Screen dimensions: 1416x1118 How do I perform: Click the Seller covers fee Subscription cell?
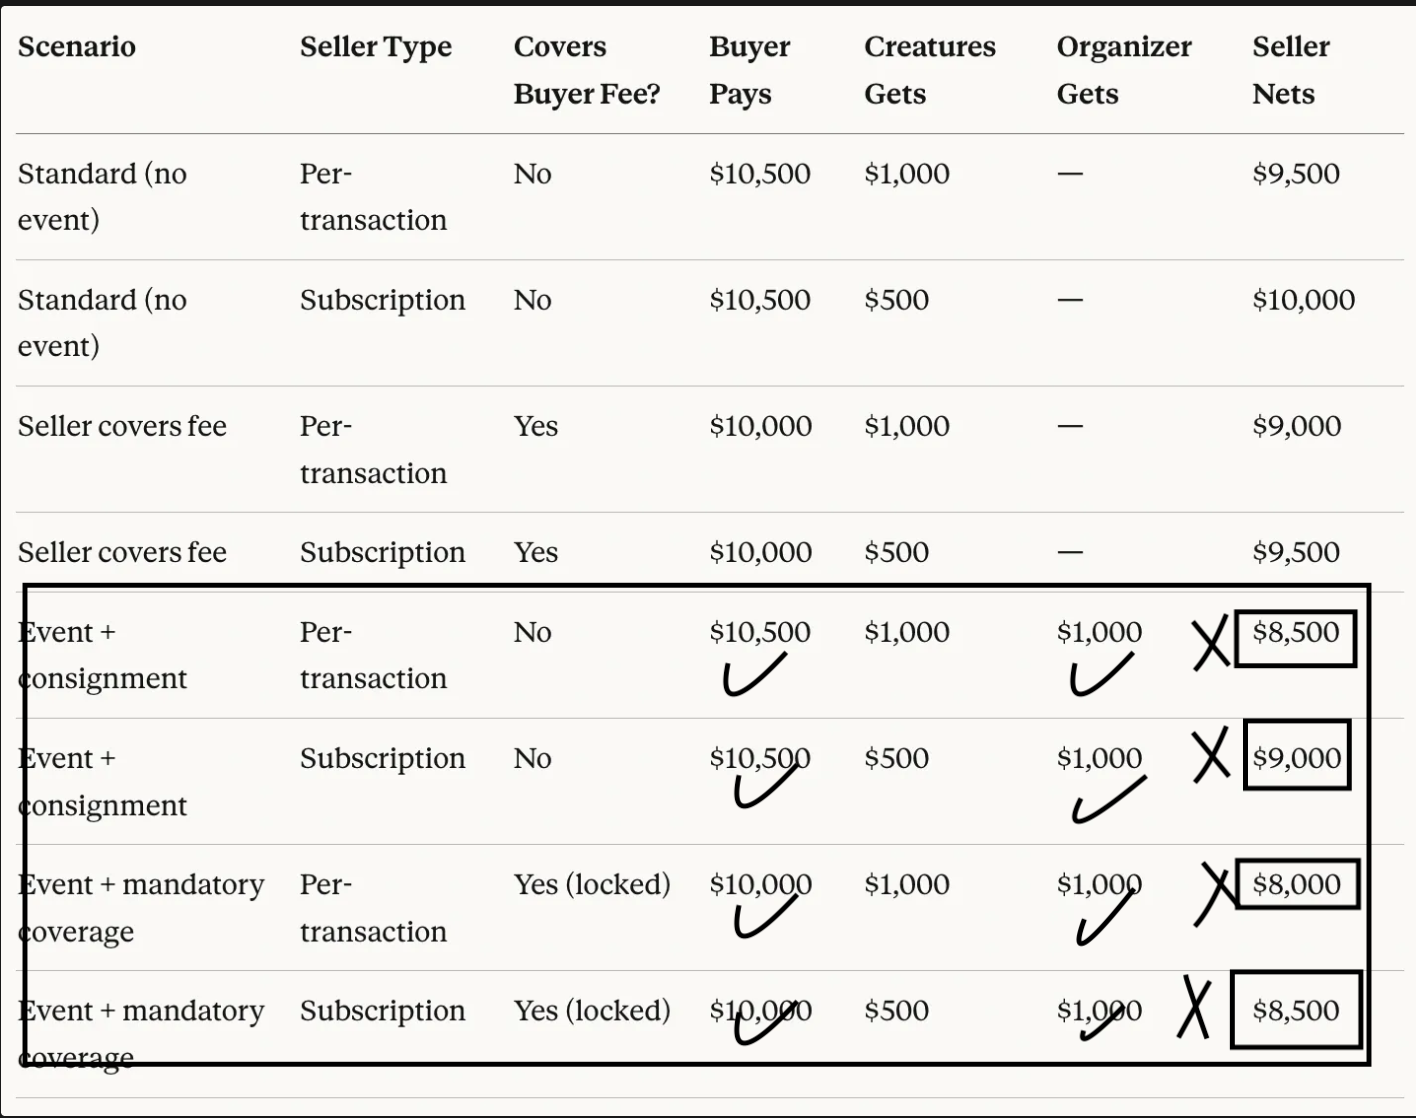(382, 553)
